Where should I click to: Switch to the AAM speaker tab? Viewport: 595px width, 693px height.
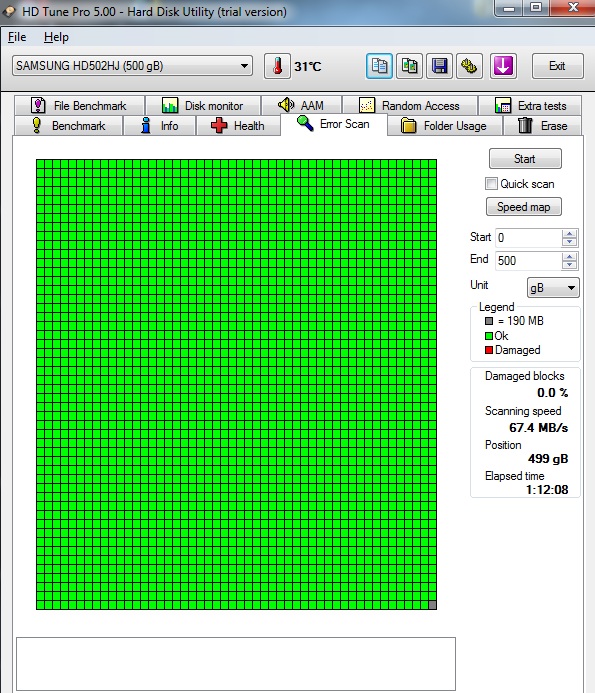click(x=301, y=106)
